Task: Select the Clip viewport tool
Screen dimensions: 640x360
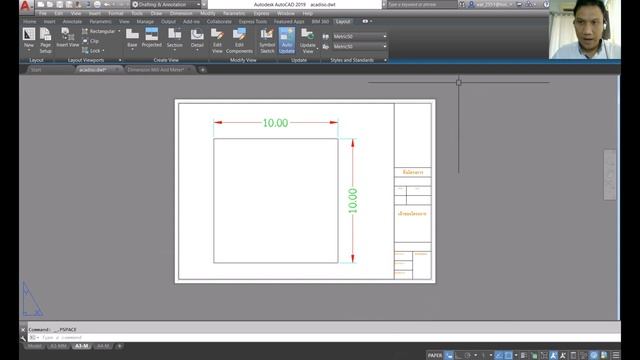Action: pos(91,41)
